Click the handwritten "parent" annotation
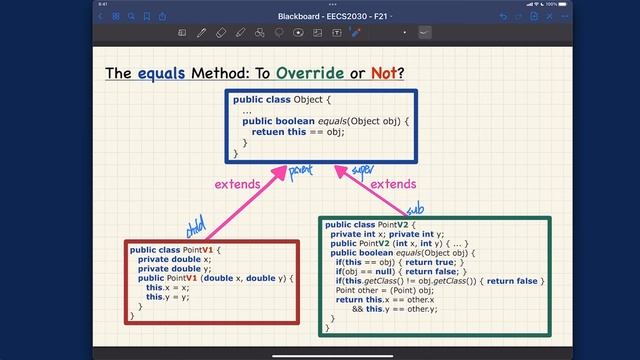640x360 pixels. pos(301,171)
